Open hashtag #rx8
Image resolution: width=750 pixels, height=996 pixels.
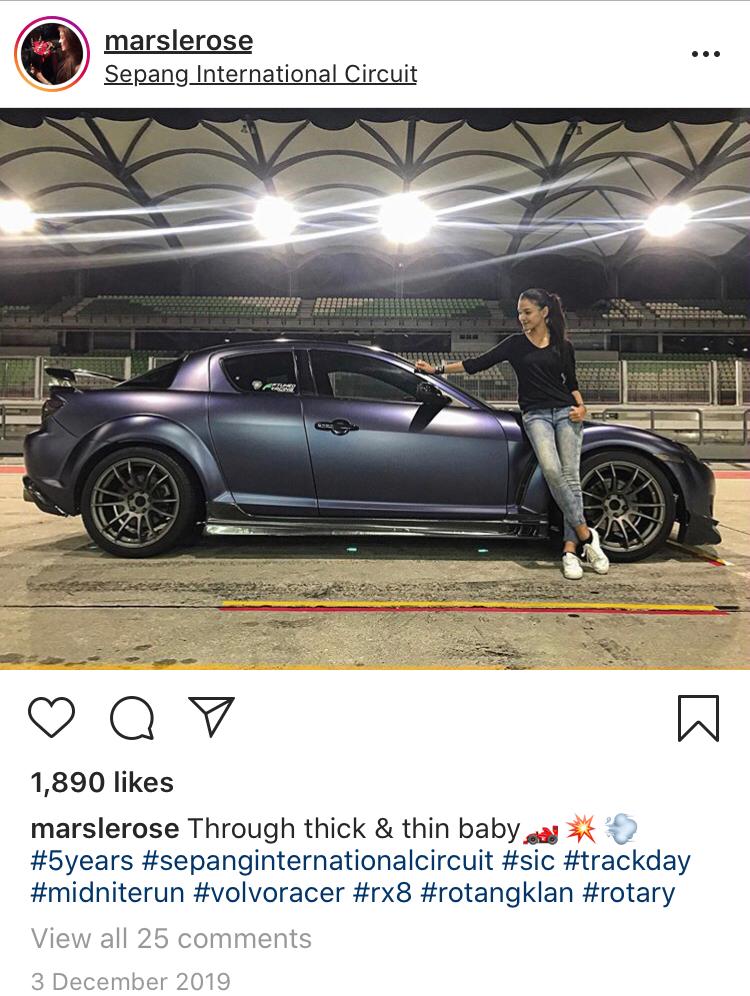click(x=382, y=892)
